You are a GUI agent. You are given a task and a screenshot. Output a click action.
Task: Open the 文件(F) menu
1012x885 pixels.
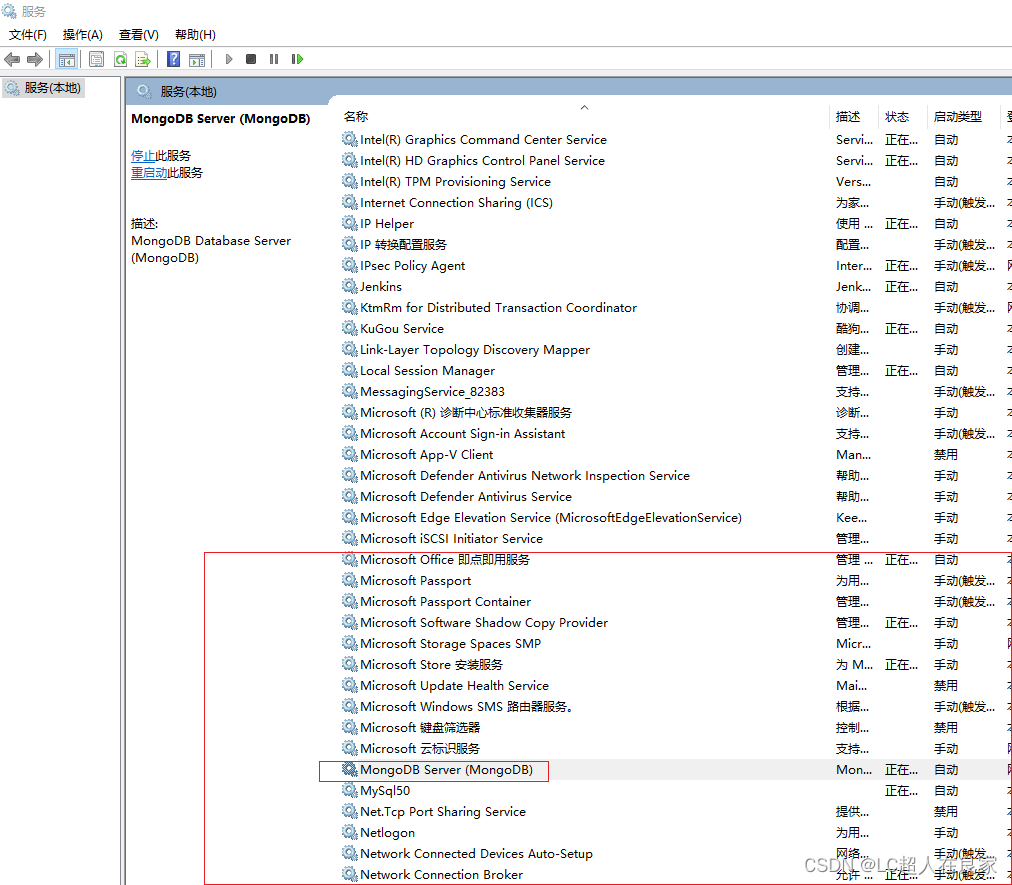(x=28, y=35)
